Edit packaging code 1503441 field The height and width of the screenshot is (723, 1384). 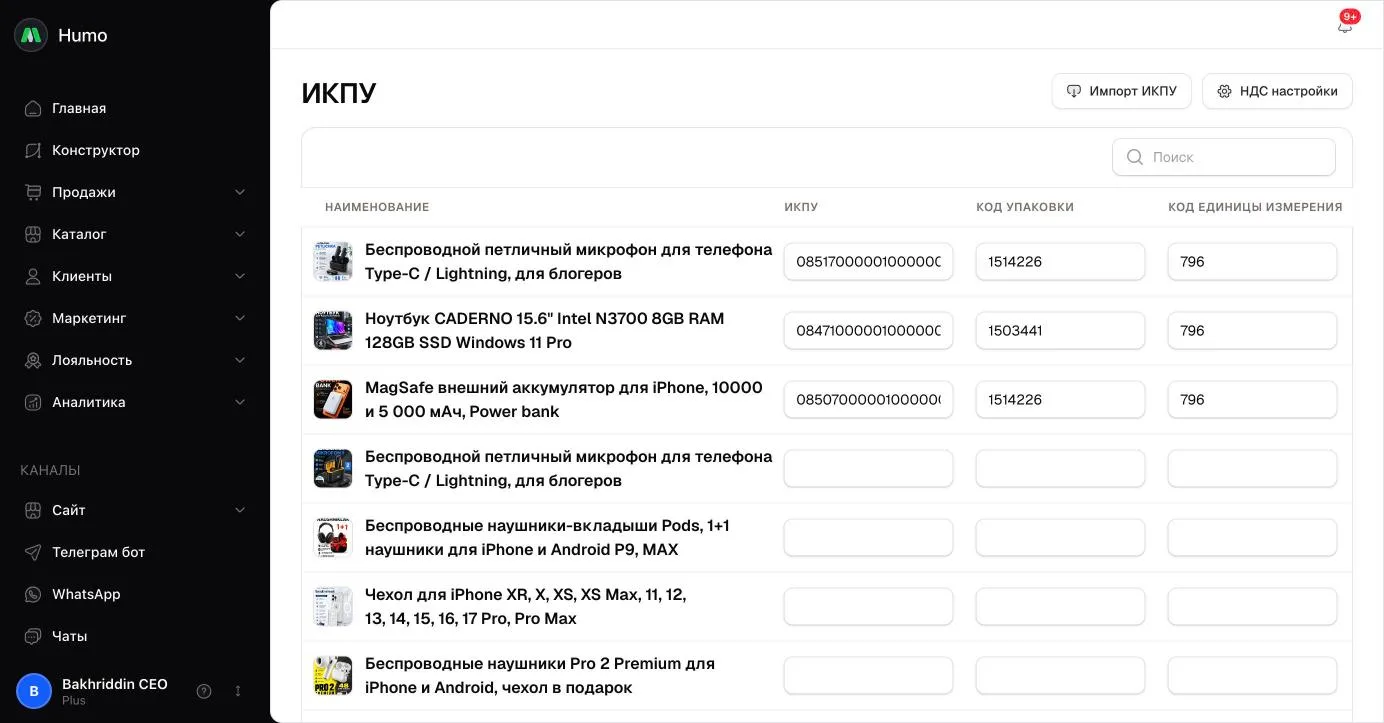pos(1060,330)
